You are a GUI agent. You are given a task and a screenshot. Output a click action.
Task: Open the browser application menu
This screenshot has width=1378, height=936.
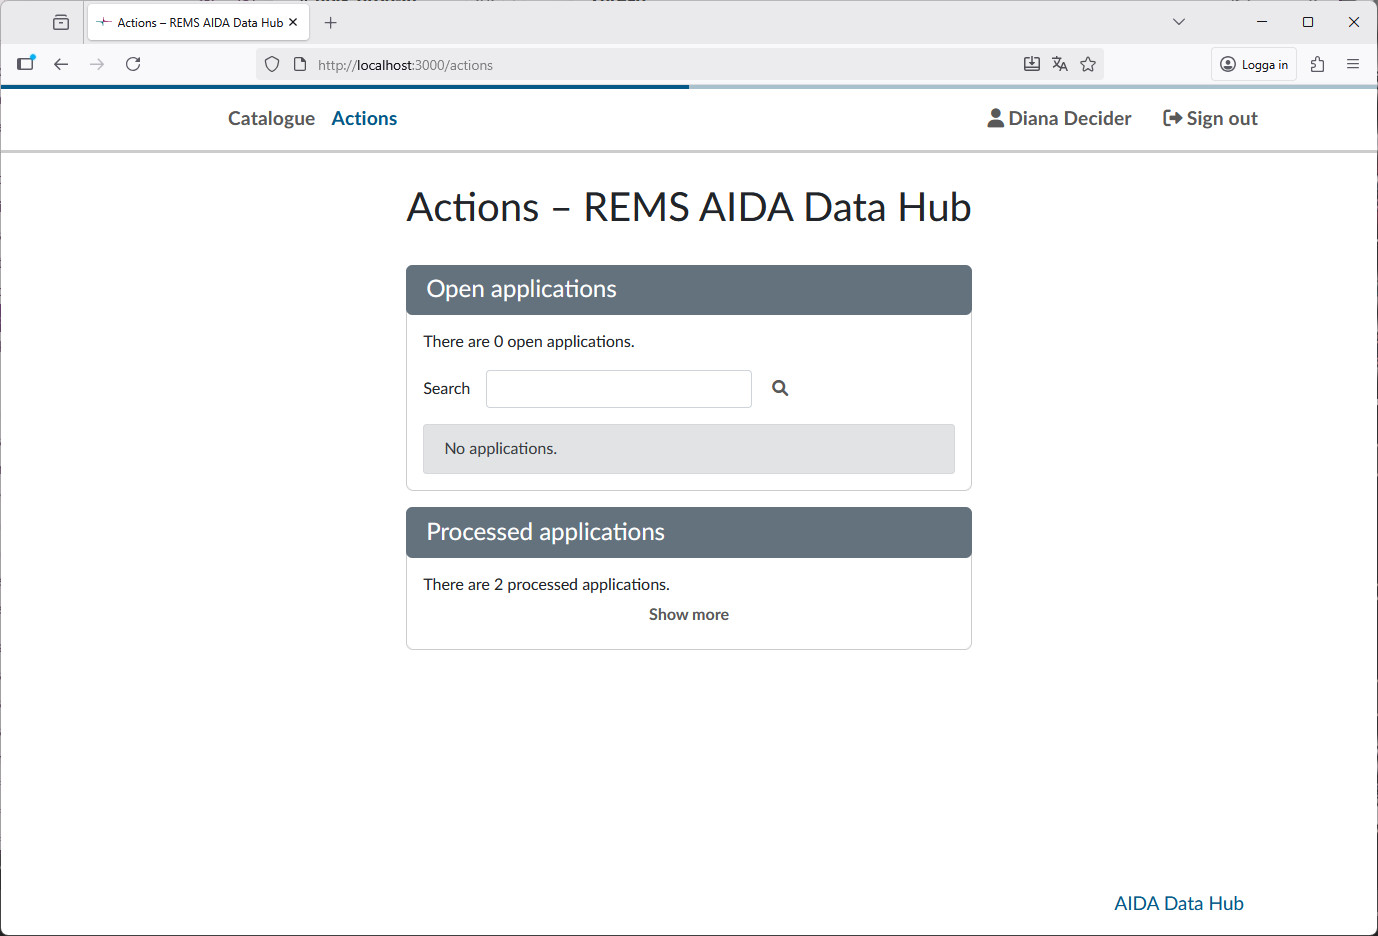click(x=1353, y=63)
